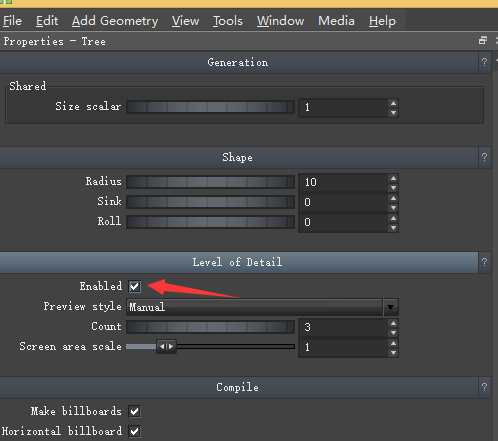Image resolution: width=498 pixels, height=441 pixels.
Task: Open the Tools menu
Action: [228, 21]
